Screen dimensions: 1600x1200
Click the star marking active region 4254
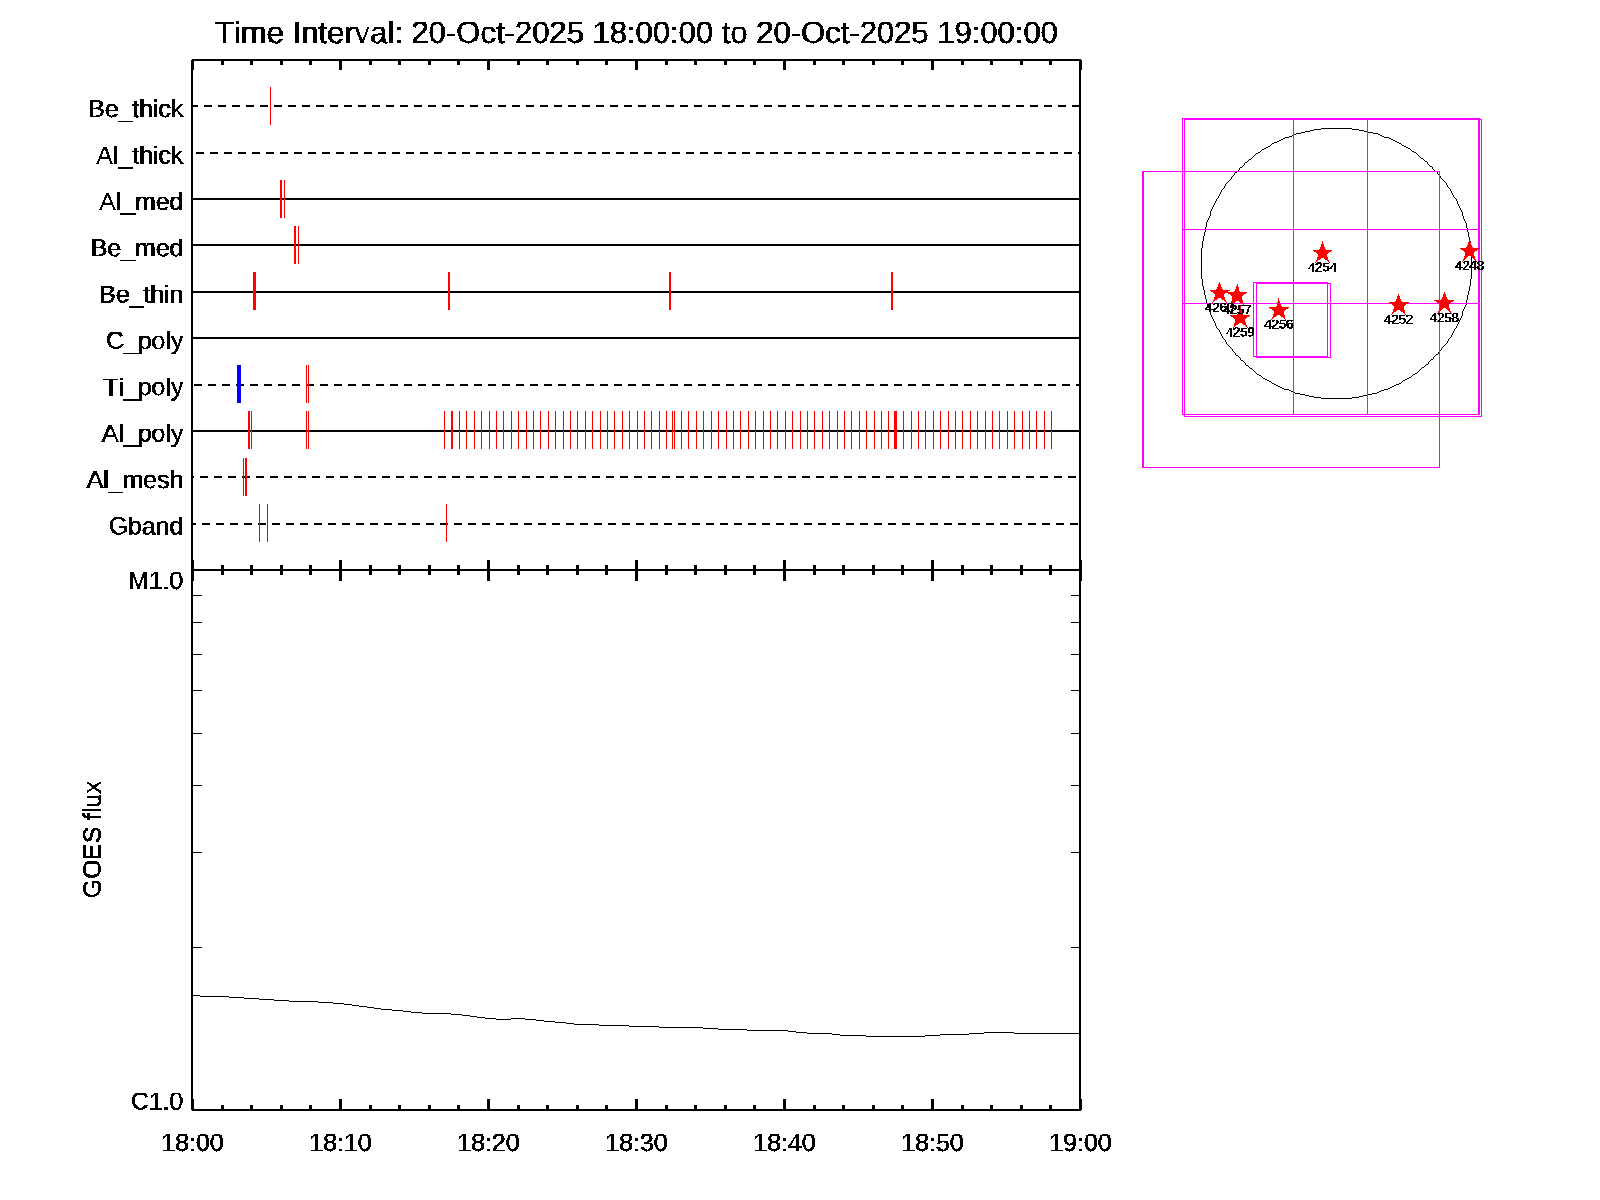[1322, 253]
